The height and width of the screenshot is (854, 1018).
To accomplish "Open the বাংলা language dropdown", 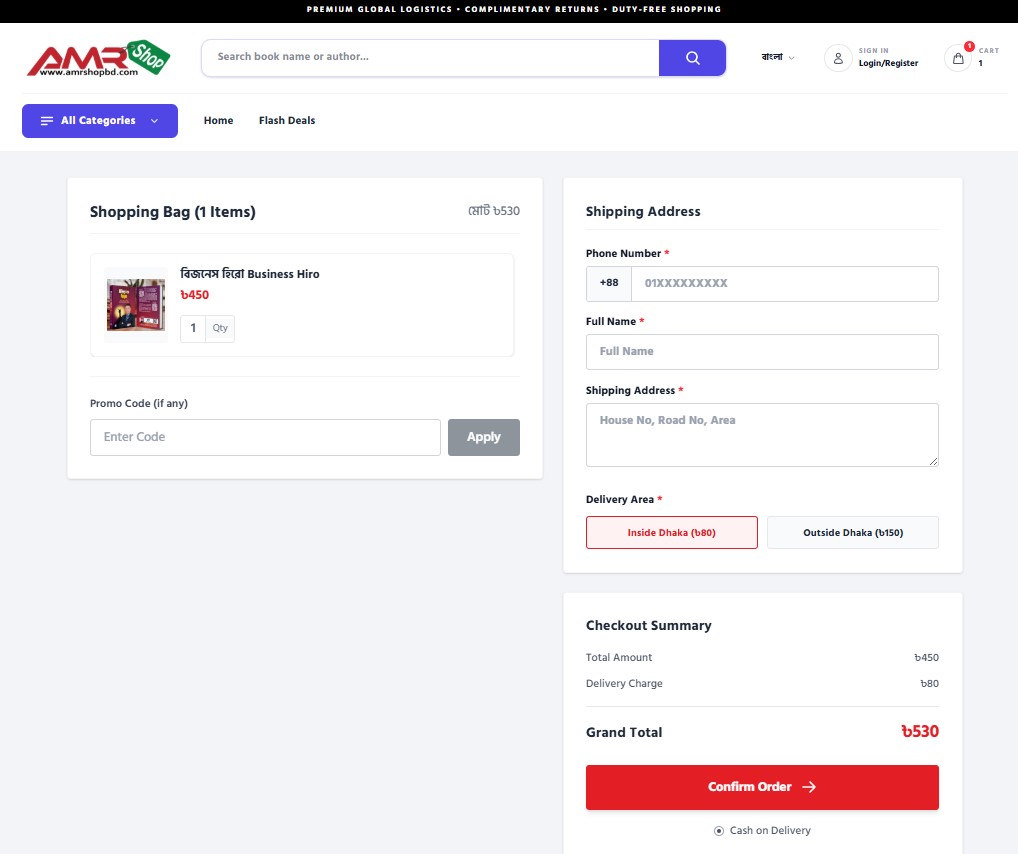I will (x=778, y=58).
